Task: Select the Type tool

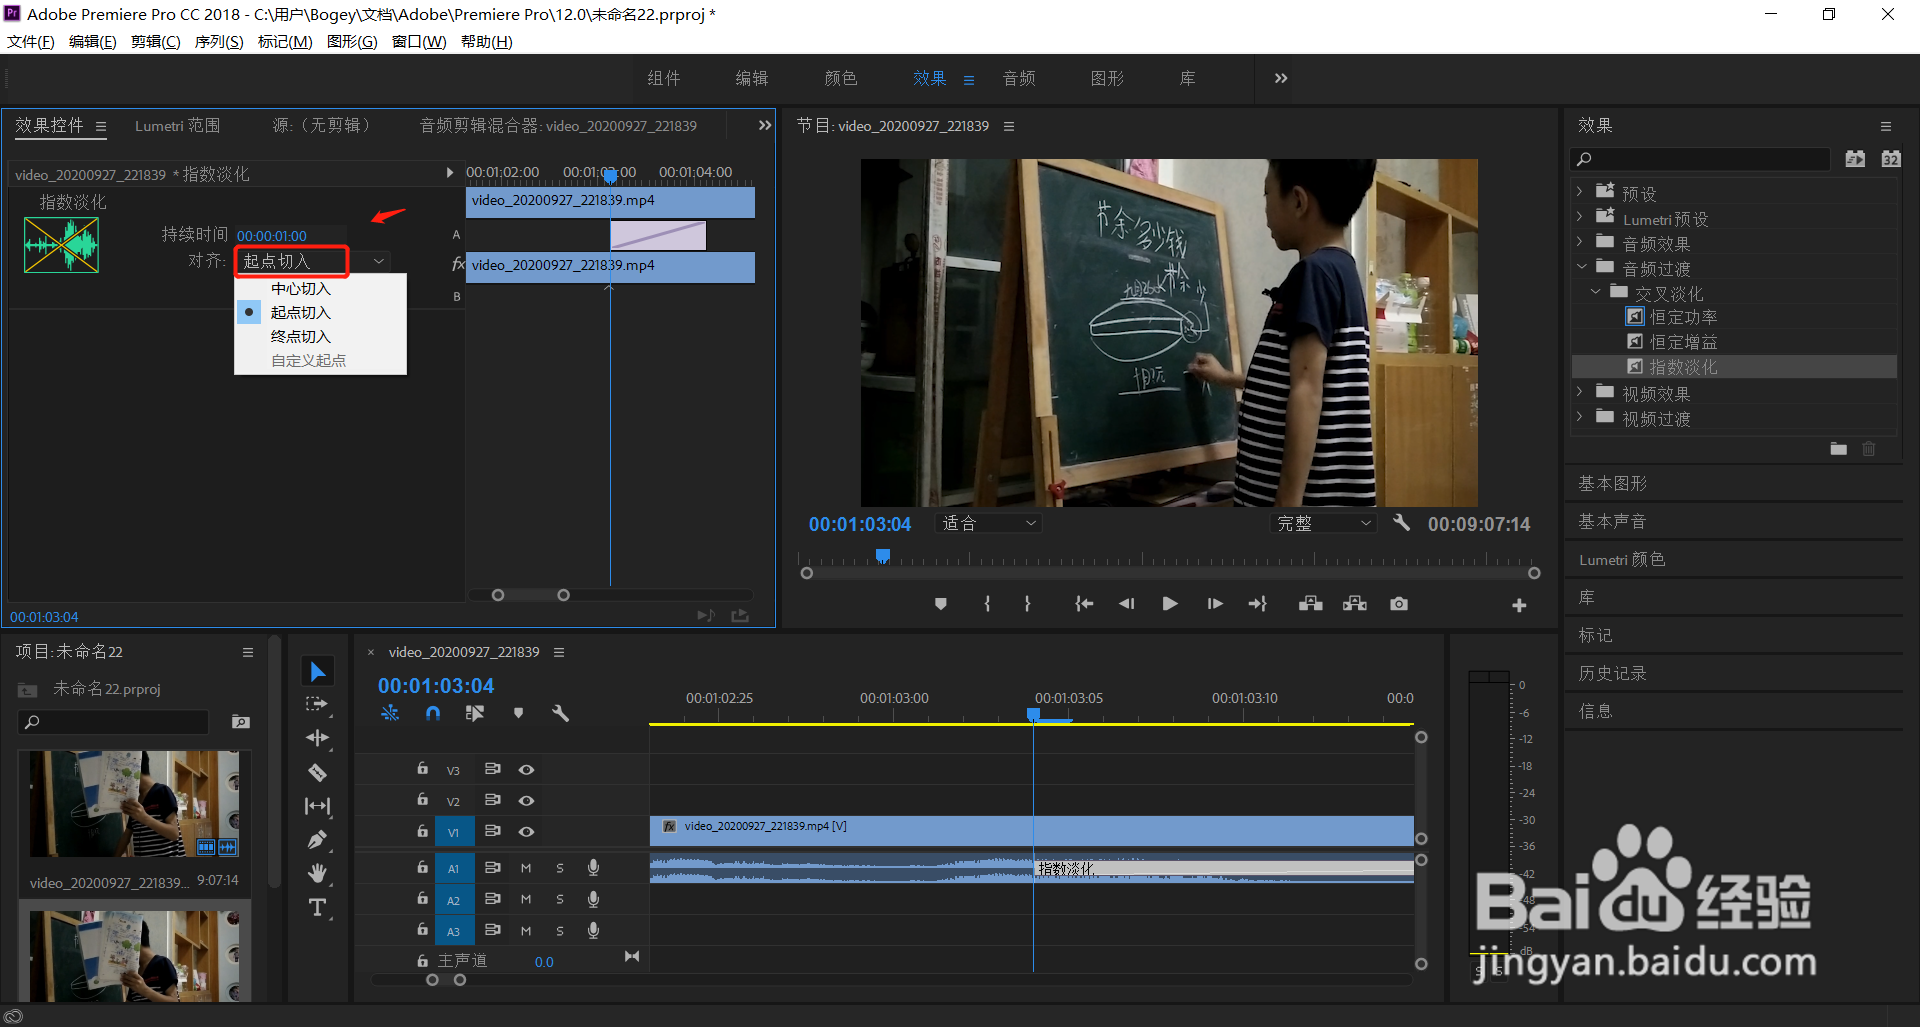Action: (x=317, y=908)
